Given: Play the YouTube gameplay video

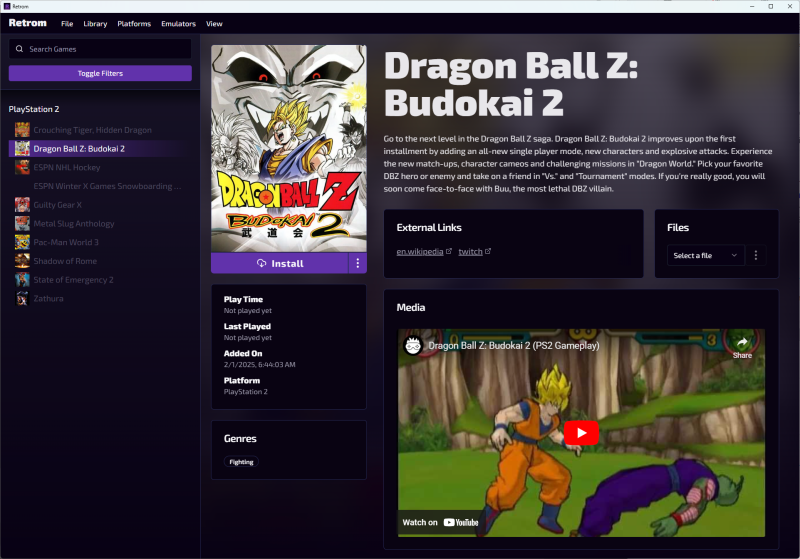Looking at the screenshot, I should 581,433.
